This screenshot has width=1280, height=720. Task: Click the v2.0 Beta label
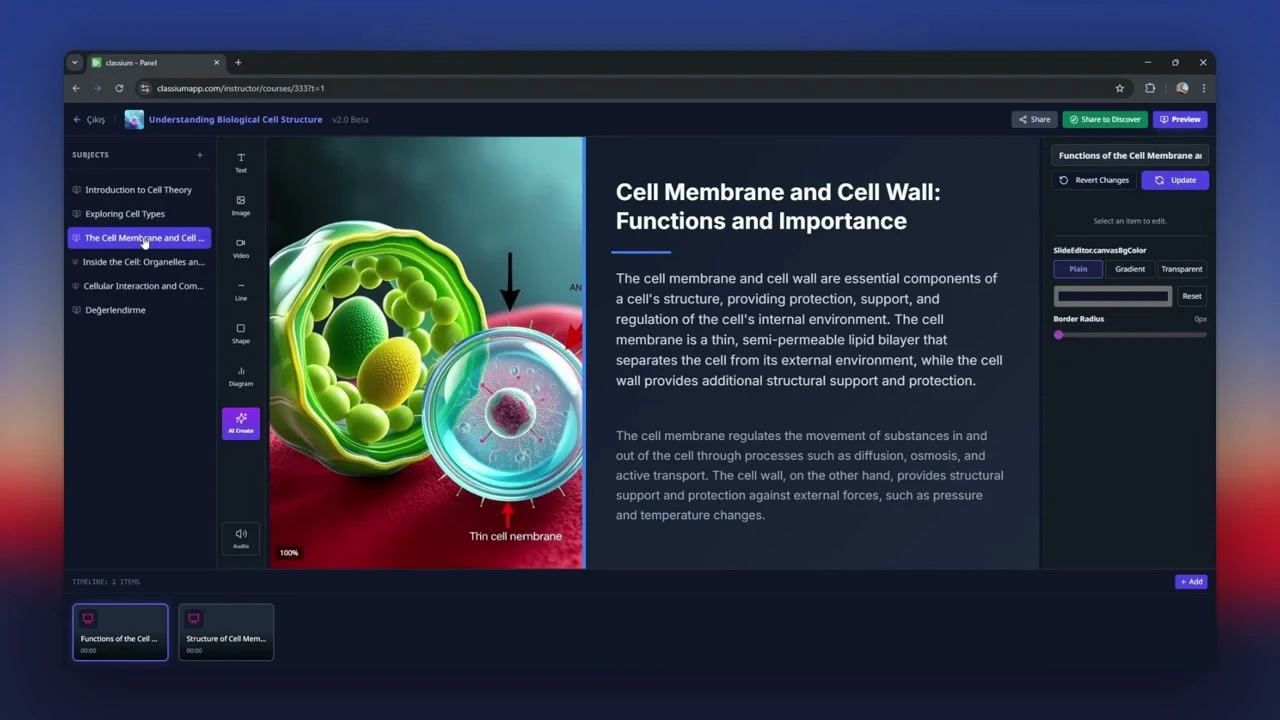pos(350,119)
